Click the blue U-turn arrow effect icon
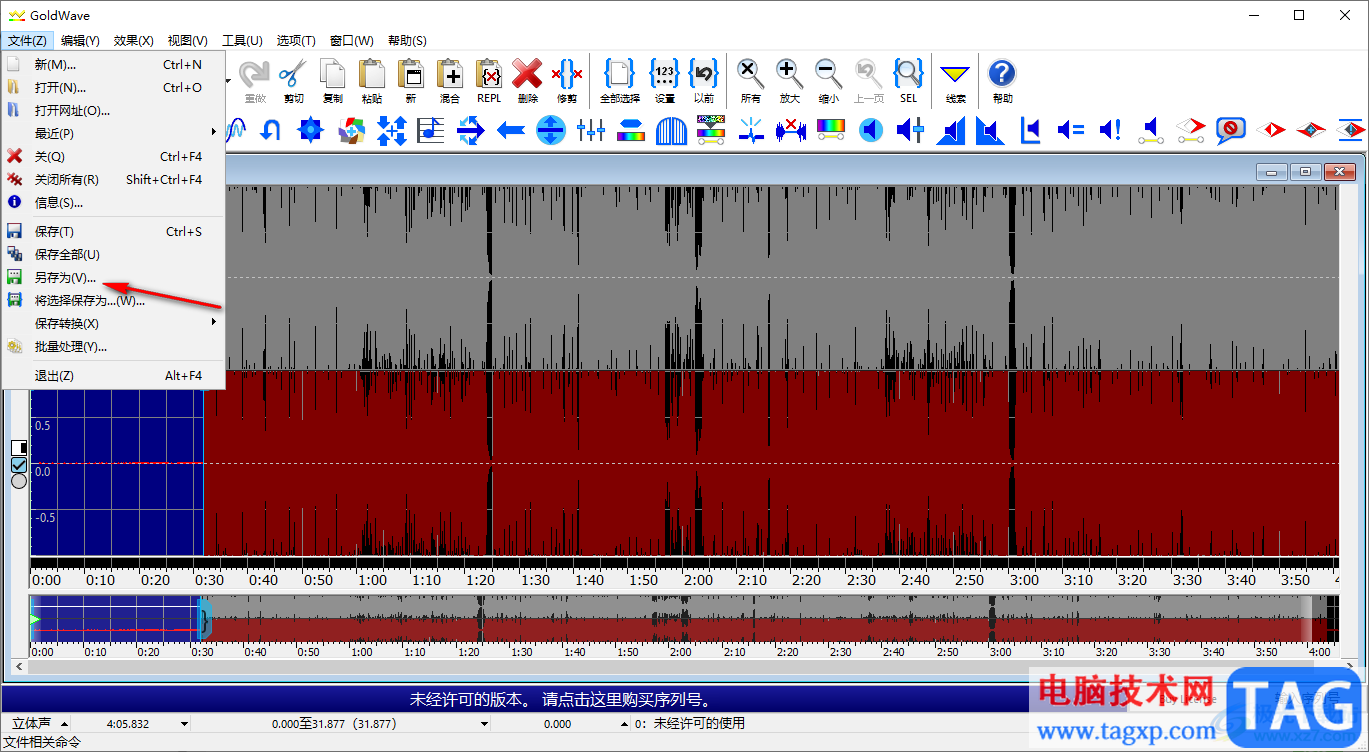 (x=270, y=130)
